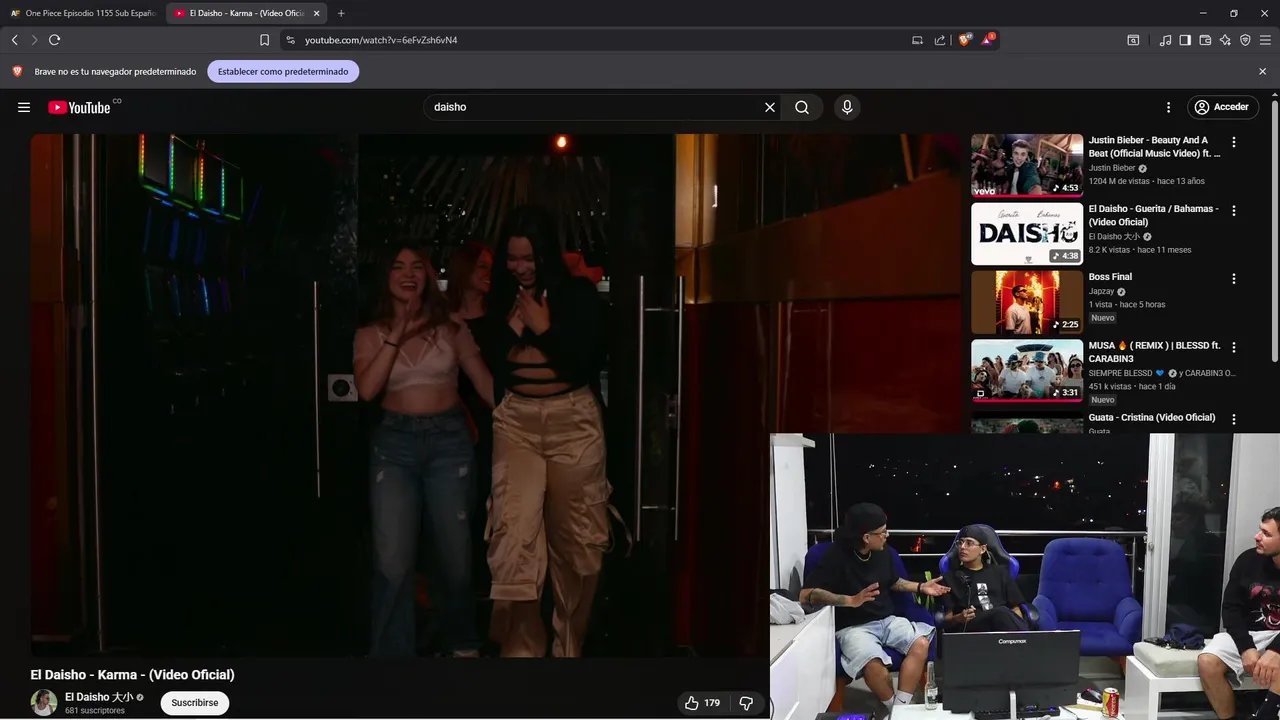Viewport: 1280px width, 720px height.
Task: Open a new browser tab
Action: click(341, 13)
